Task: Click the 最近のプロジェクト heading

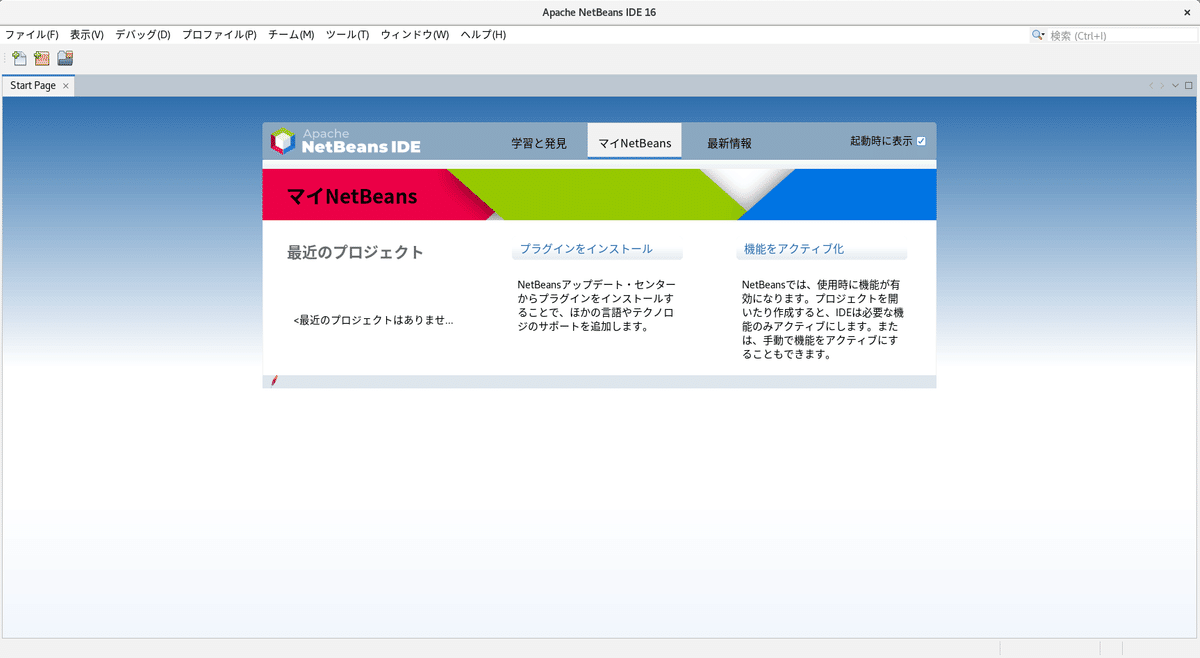Action: click(355, 252)
